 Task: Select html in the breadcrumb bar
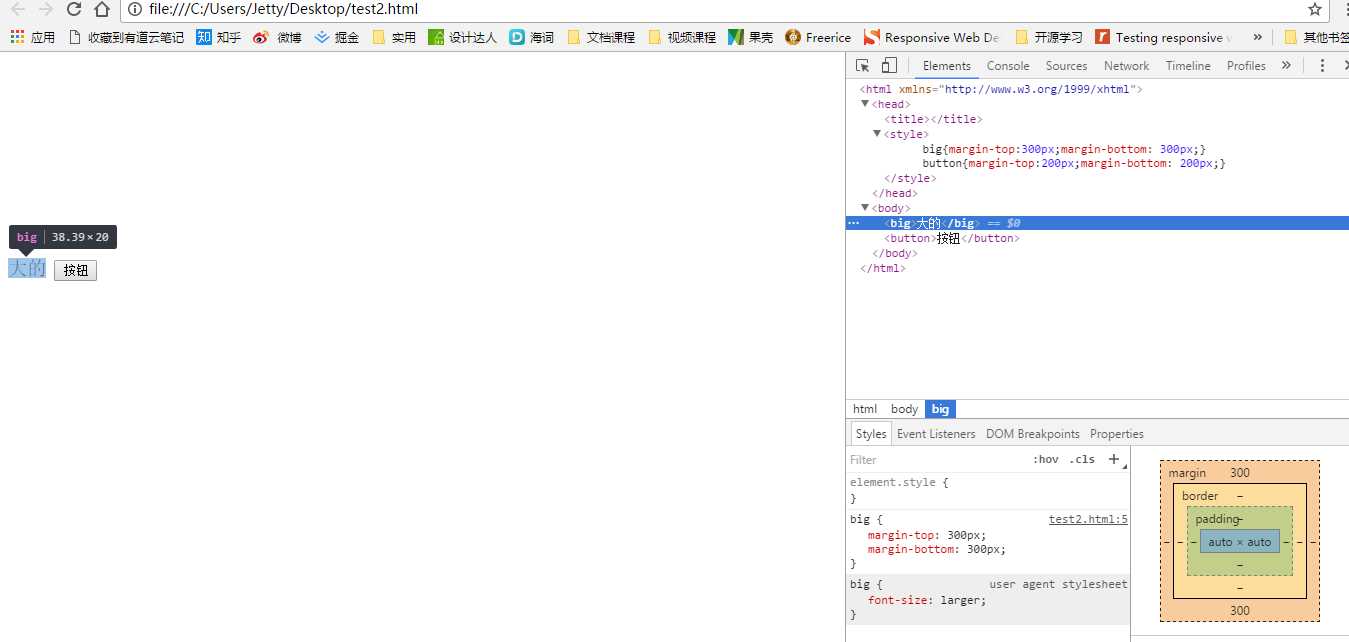point(865,409)
